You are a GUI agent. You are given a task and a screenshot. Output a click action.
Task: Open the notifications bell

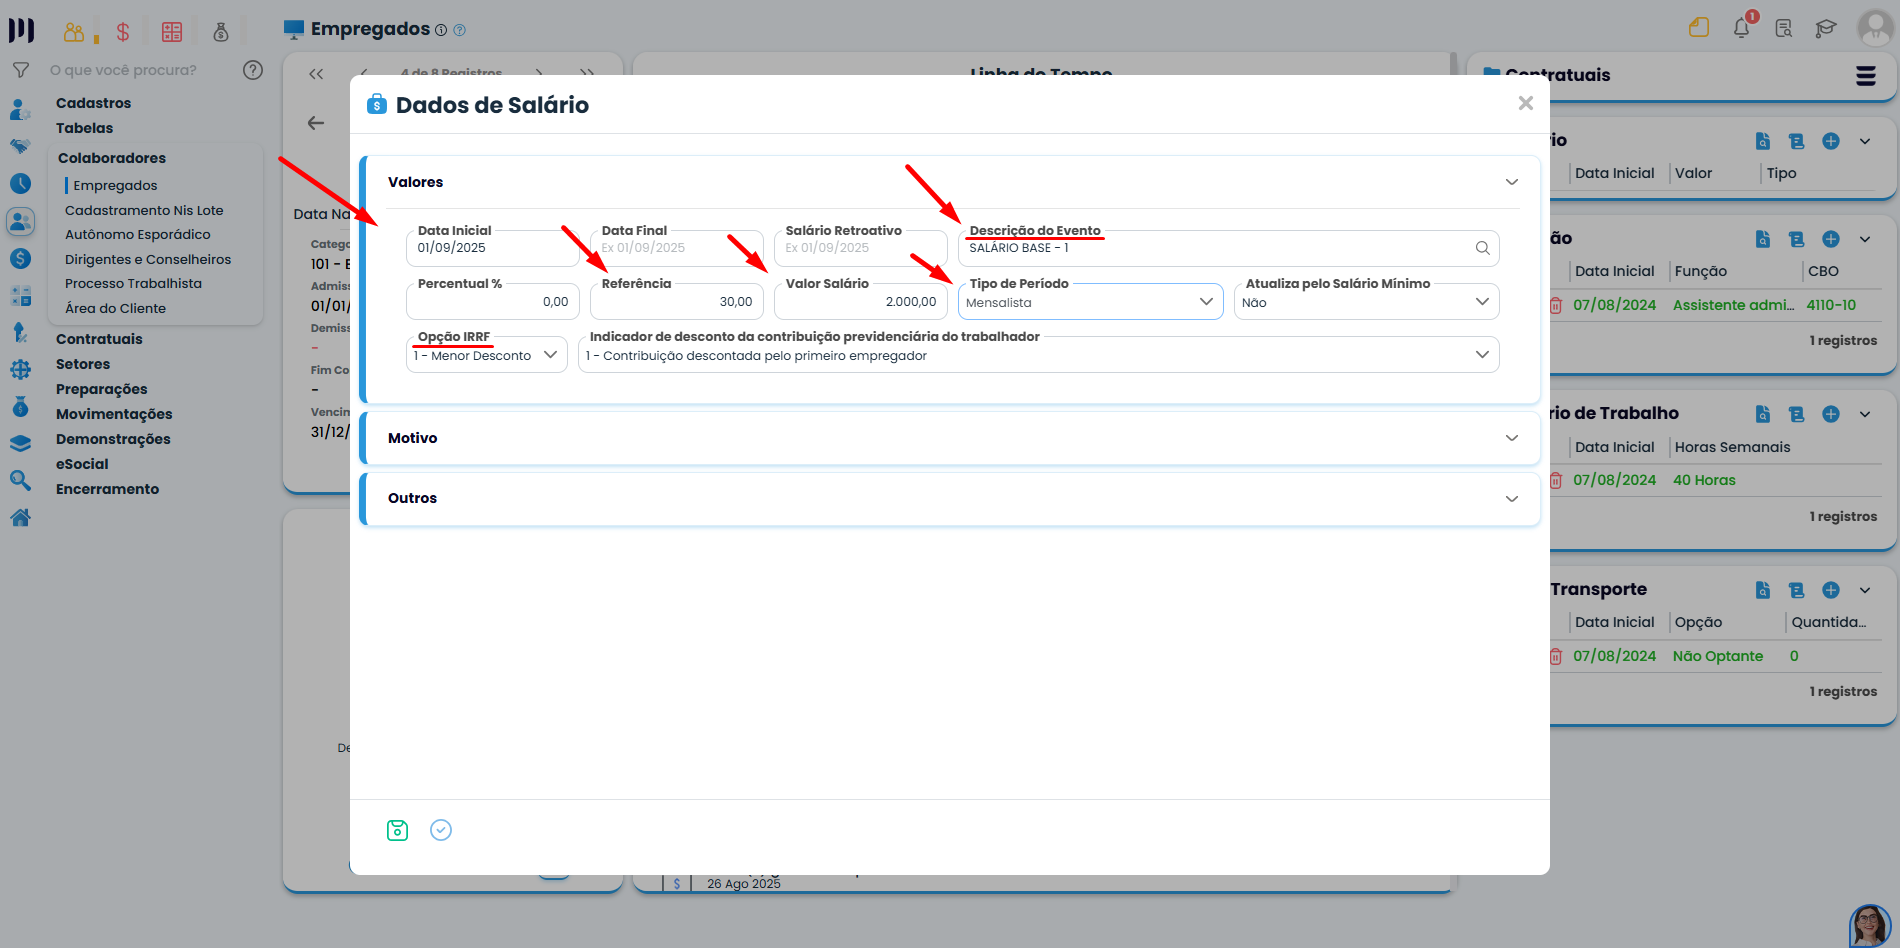(x=1742, y=27)
